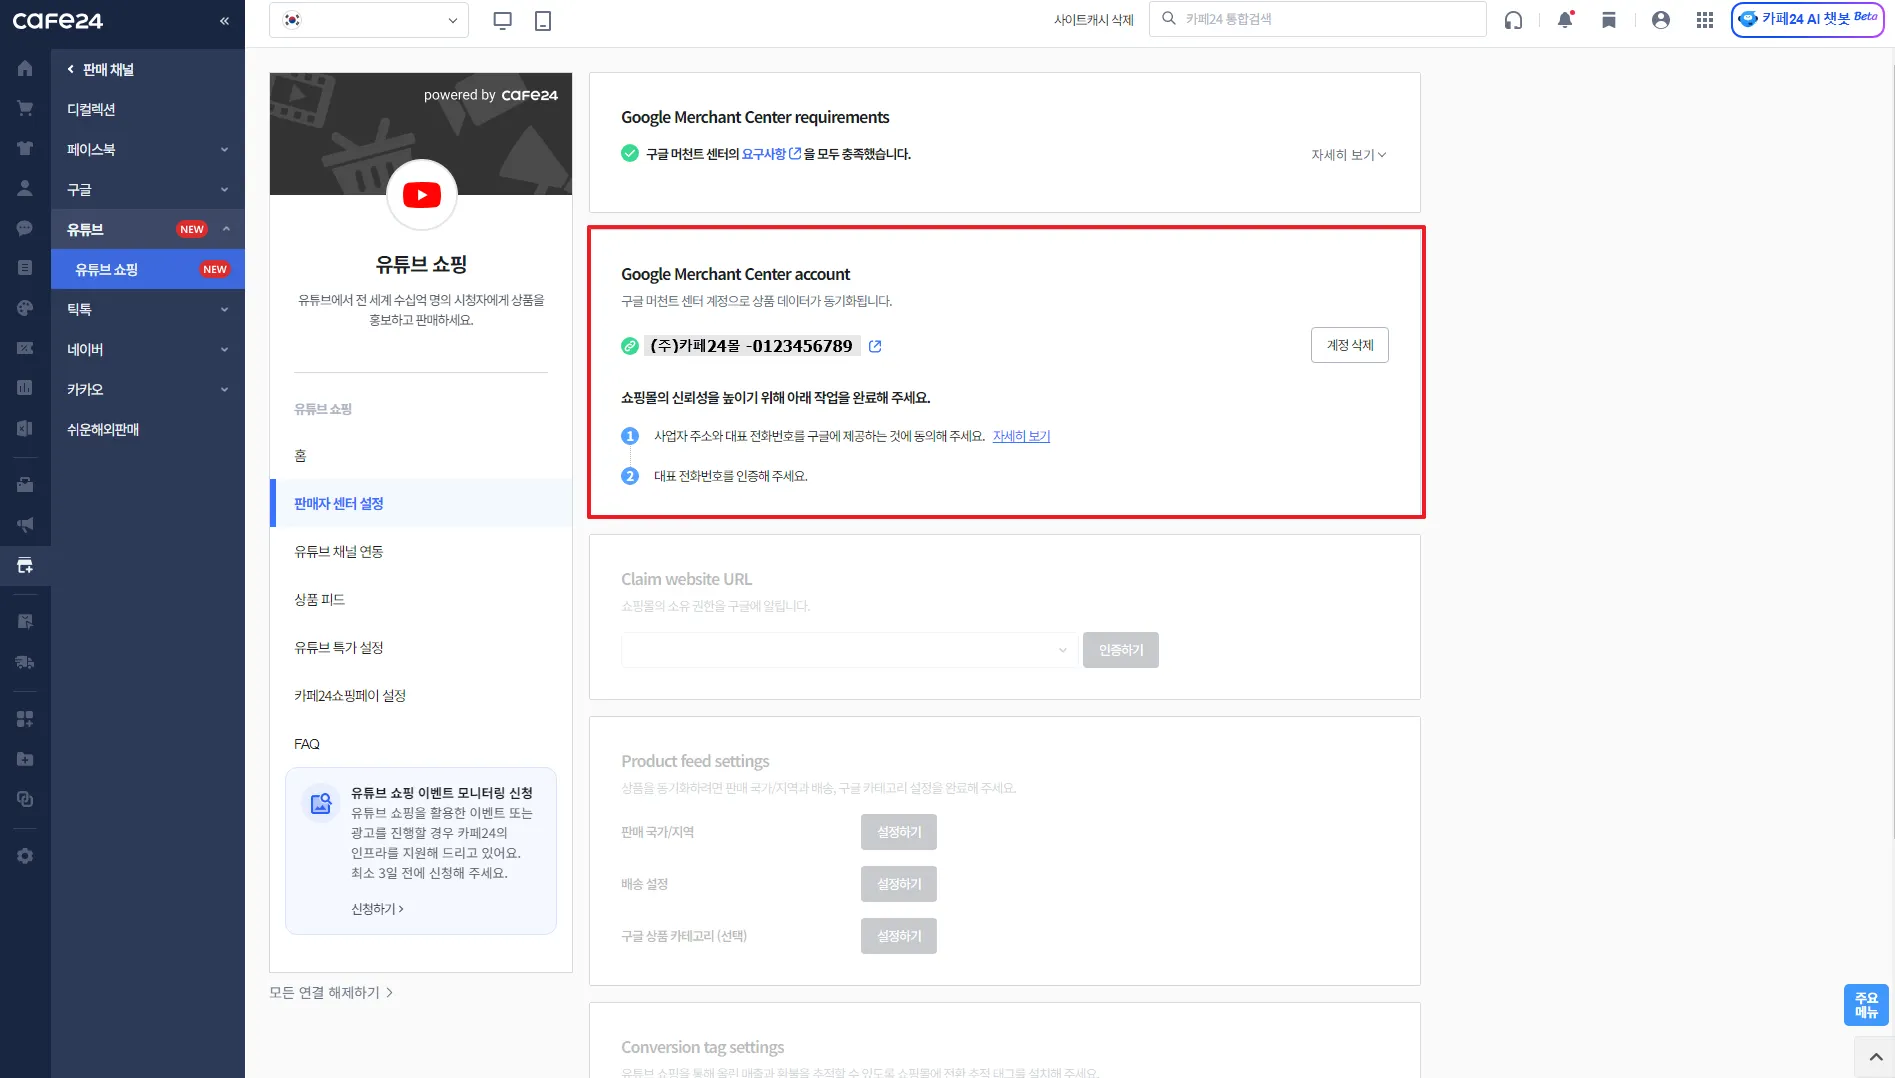Open the home icon in left rail
Image resolution: width=1895 pixels, height=1078 pixels.
[25, 69]
